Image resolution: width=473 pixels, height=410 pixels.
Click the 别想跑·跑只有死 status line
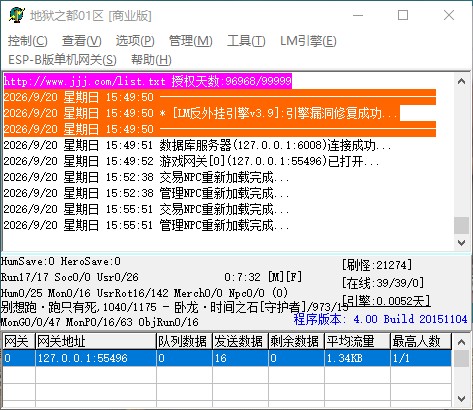coord(174,307)
